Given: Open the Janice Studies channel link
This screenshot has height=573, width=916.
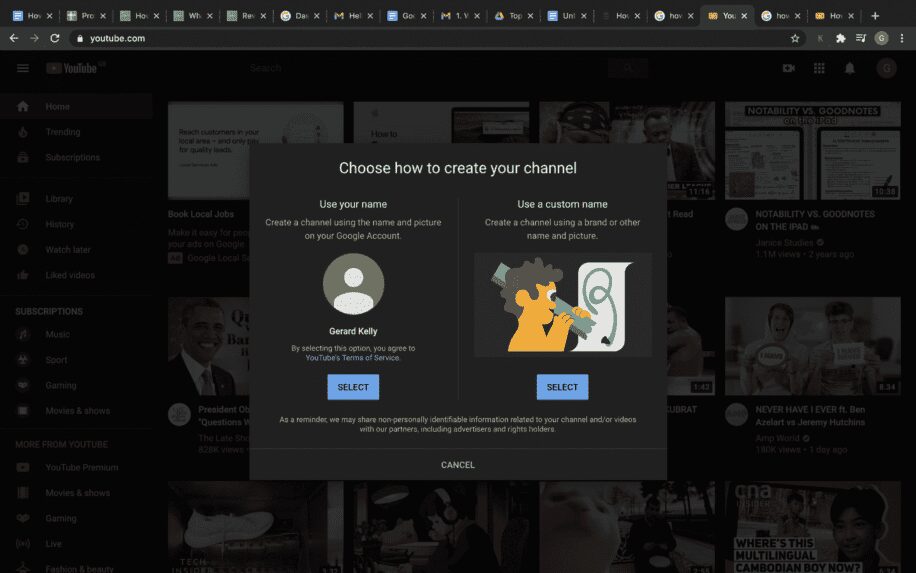Looking at the screenshot, I should point(784,242).
